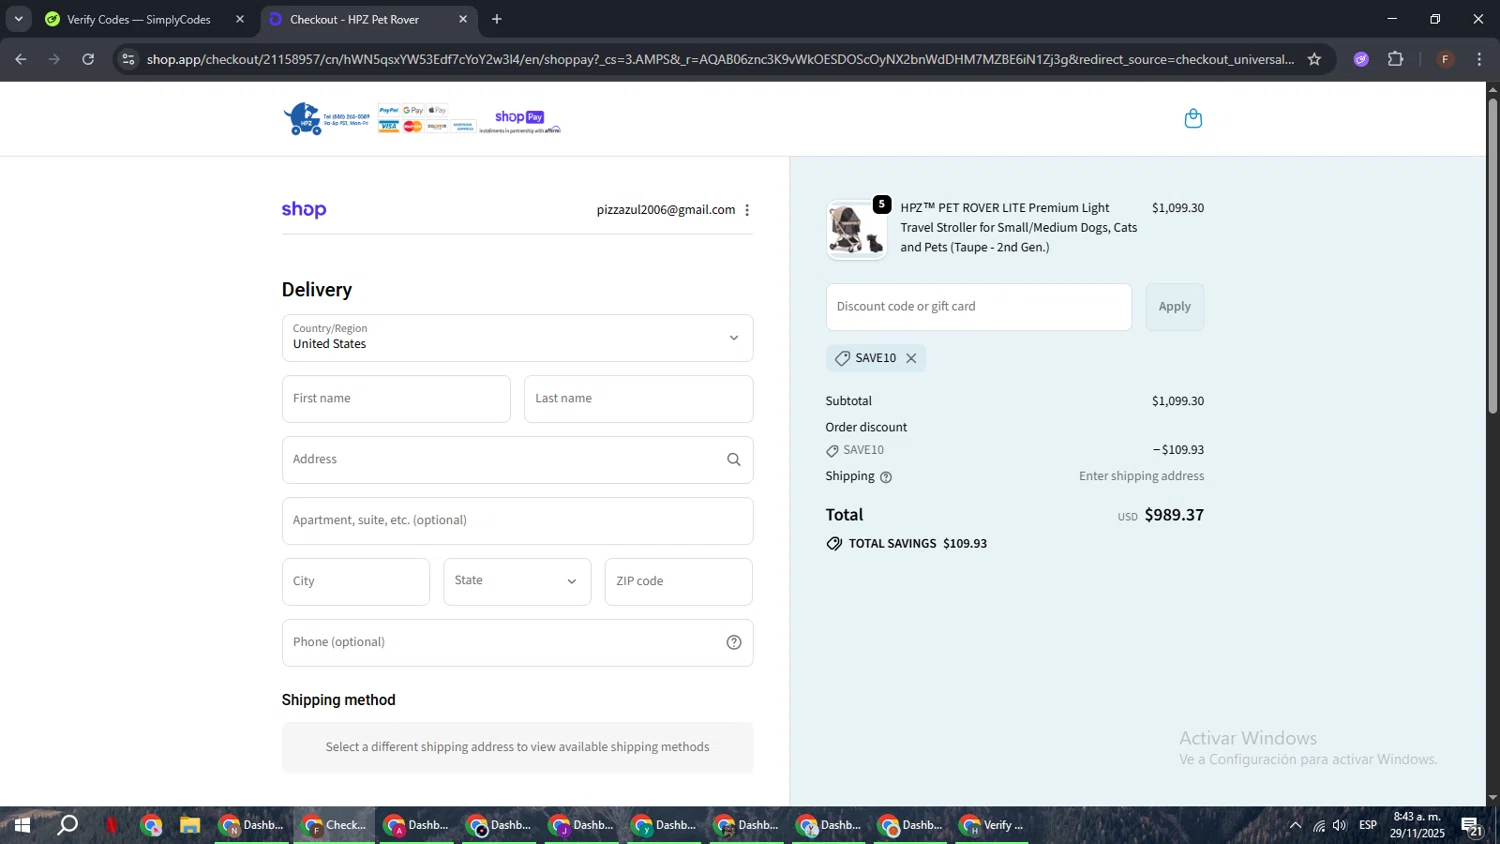
Task: Click the Apply discount button
Action: [1175, 307]
